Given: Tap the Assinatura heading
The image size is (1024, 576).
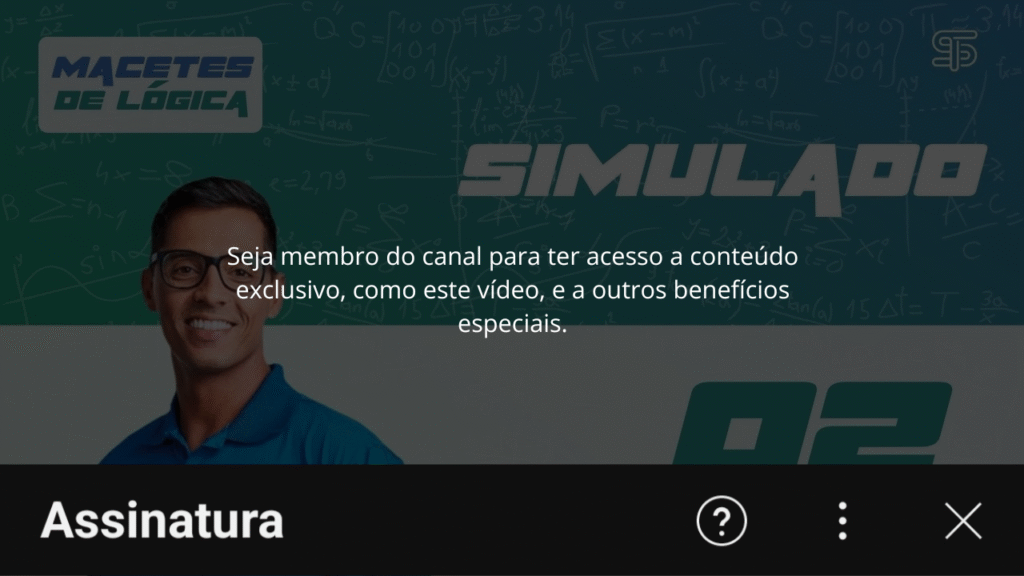Looking at the screenshot, I should [162, 520].
